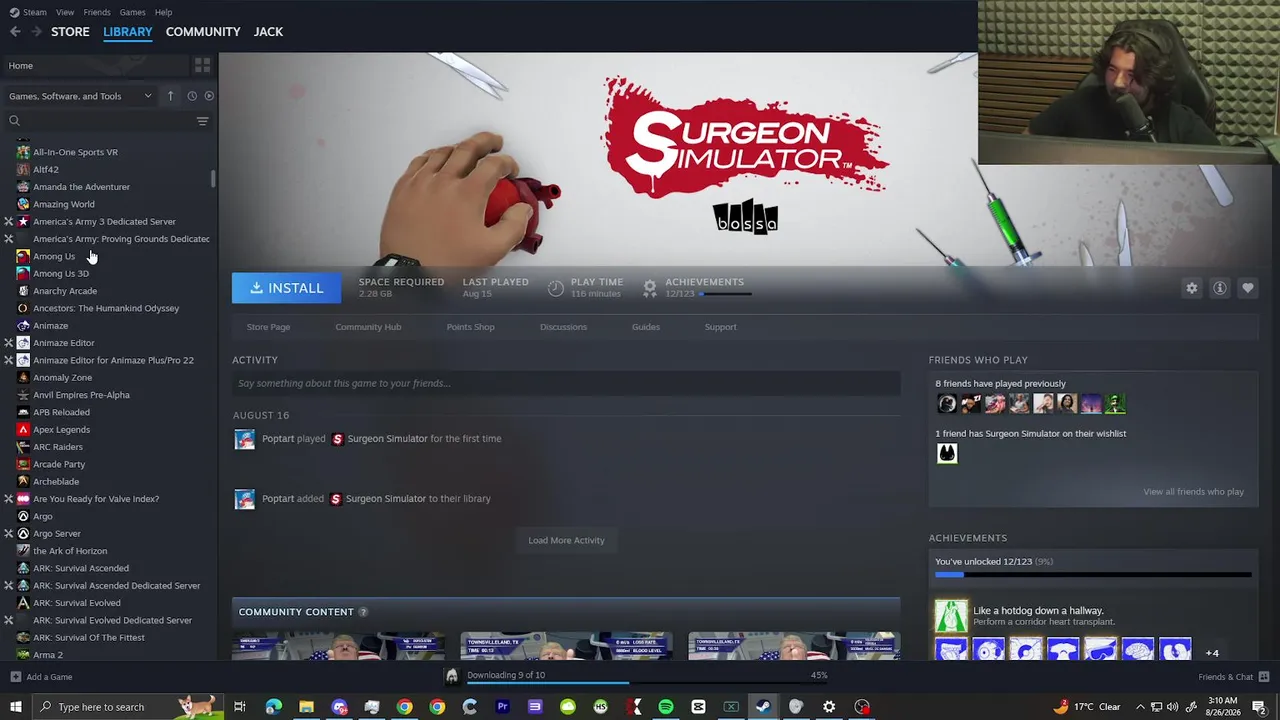Open Poptart's avatar on the 'played' activity
This screenshot has height=720, width=1280.
pos(244,439)
